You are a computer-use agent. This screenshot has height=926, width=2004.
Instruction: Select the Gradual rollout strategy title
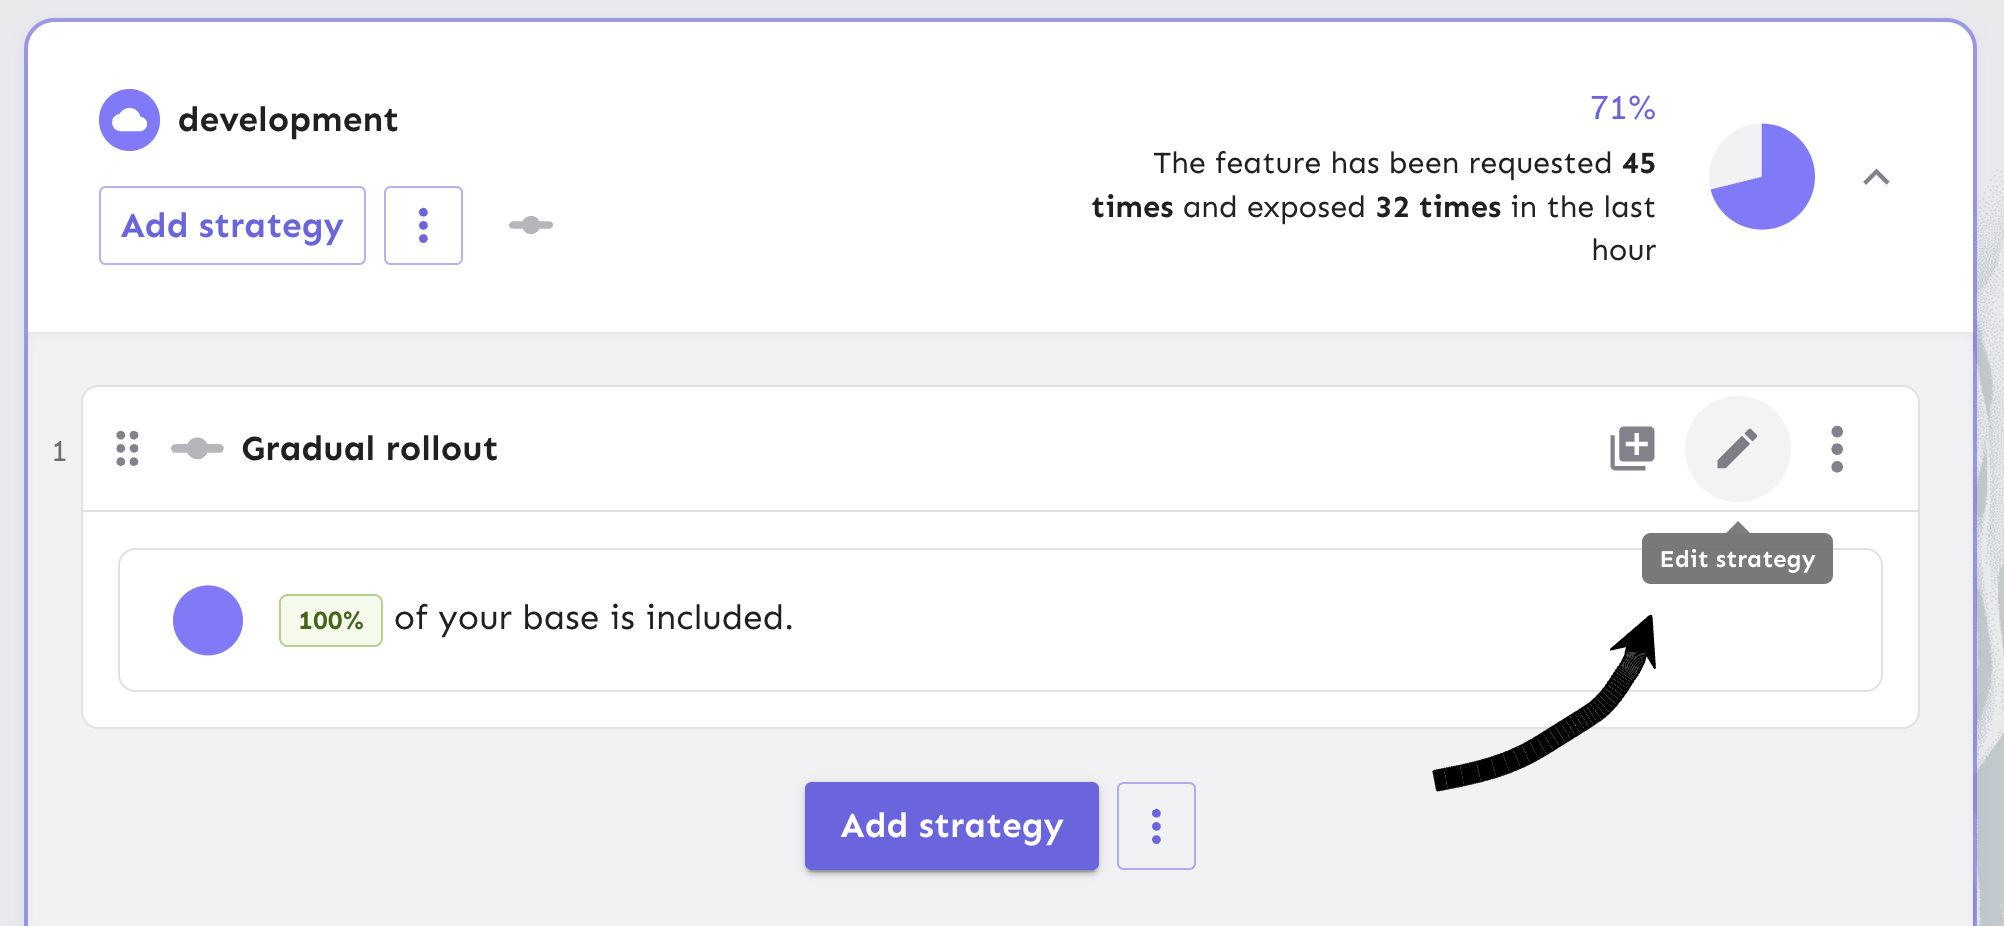(x=369, y=449)
